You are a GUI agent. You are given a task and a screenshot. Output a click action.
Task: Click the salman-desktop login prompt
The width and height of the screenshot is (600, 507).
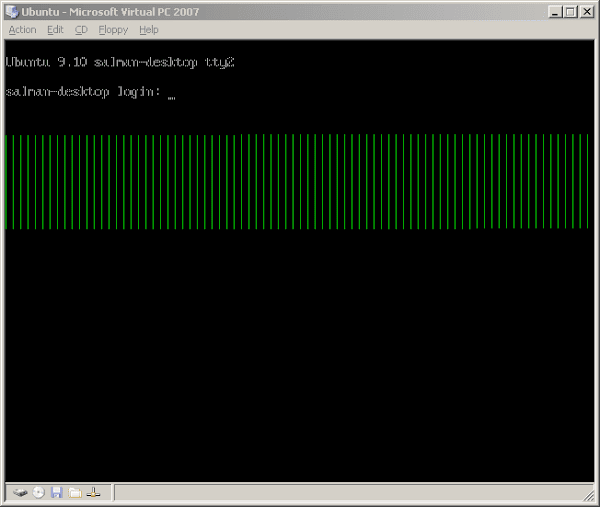pyautogui.click(x=83, y=92)
